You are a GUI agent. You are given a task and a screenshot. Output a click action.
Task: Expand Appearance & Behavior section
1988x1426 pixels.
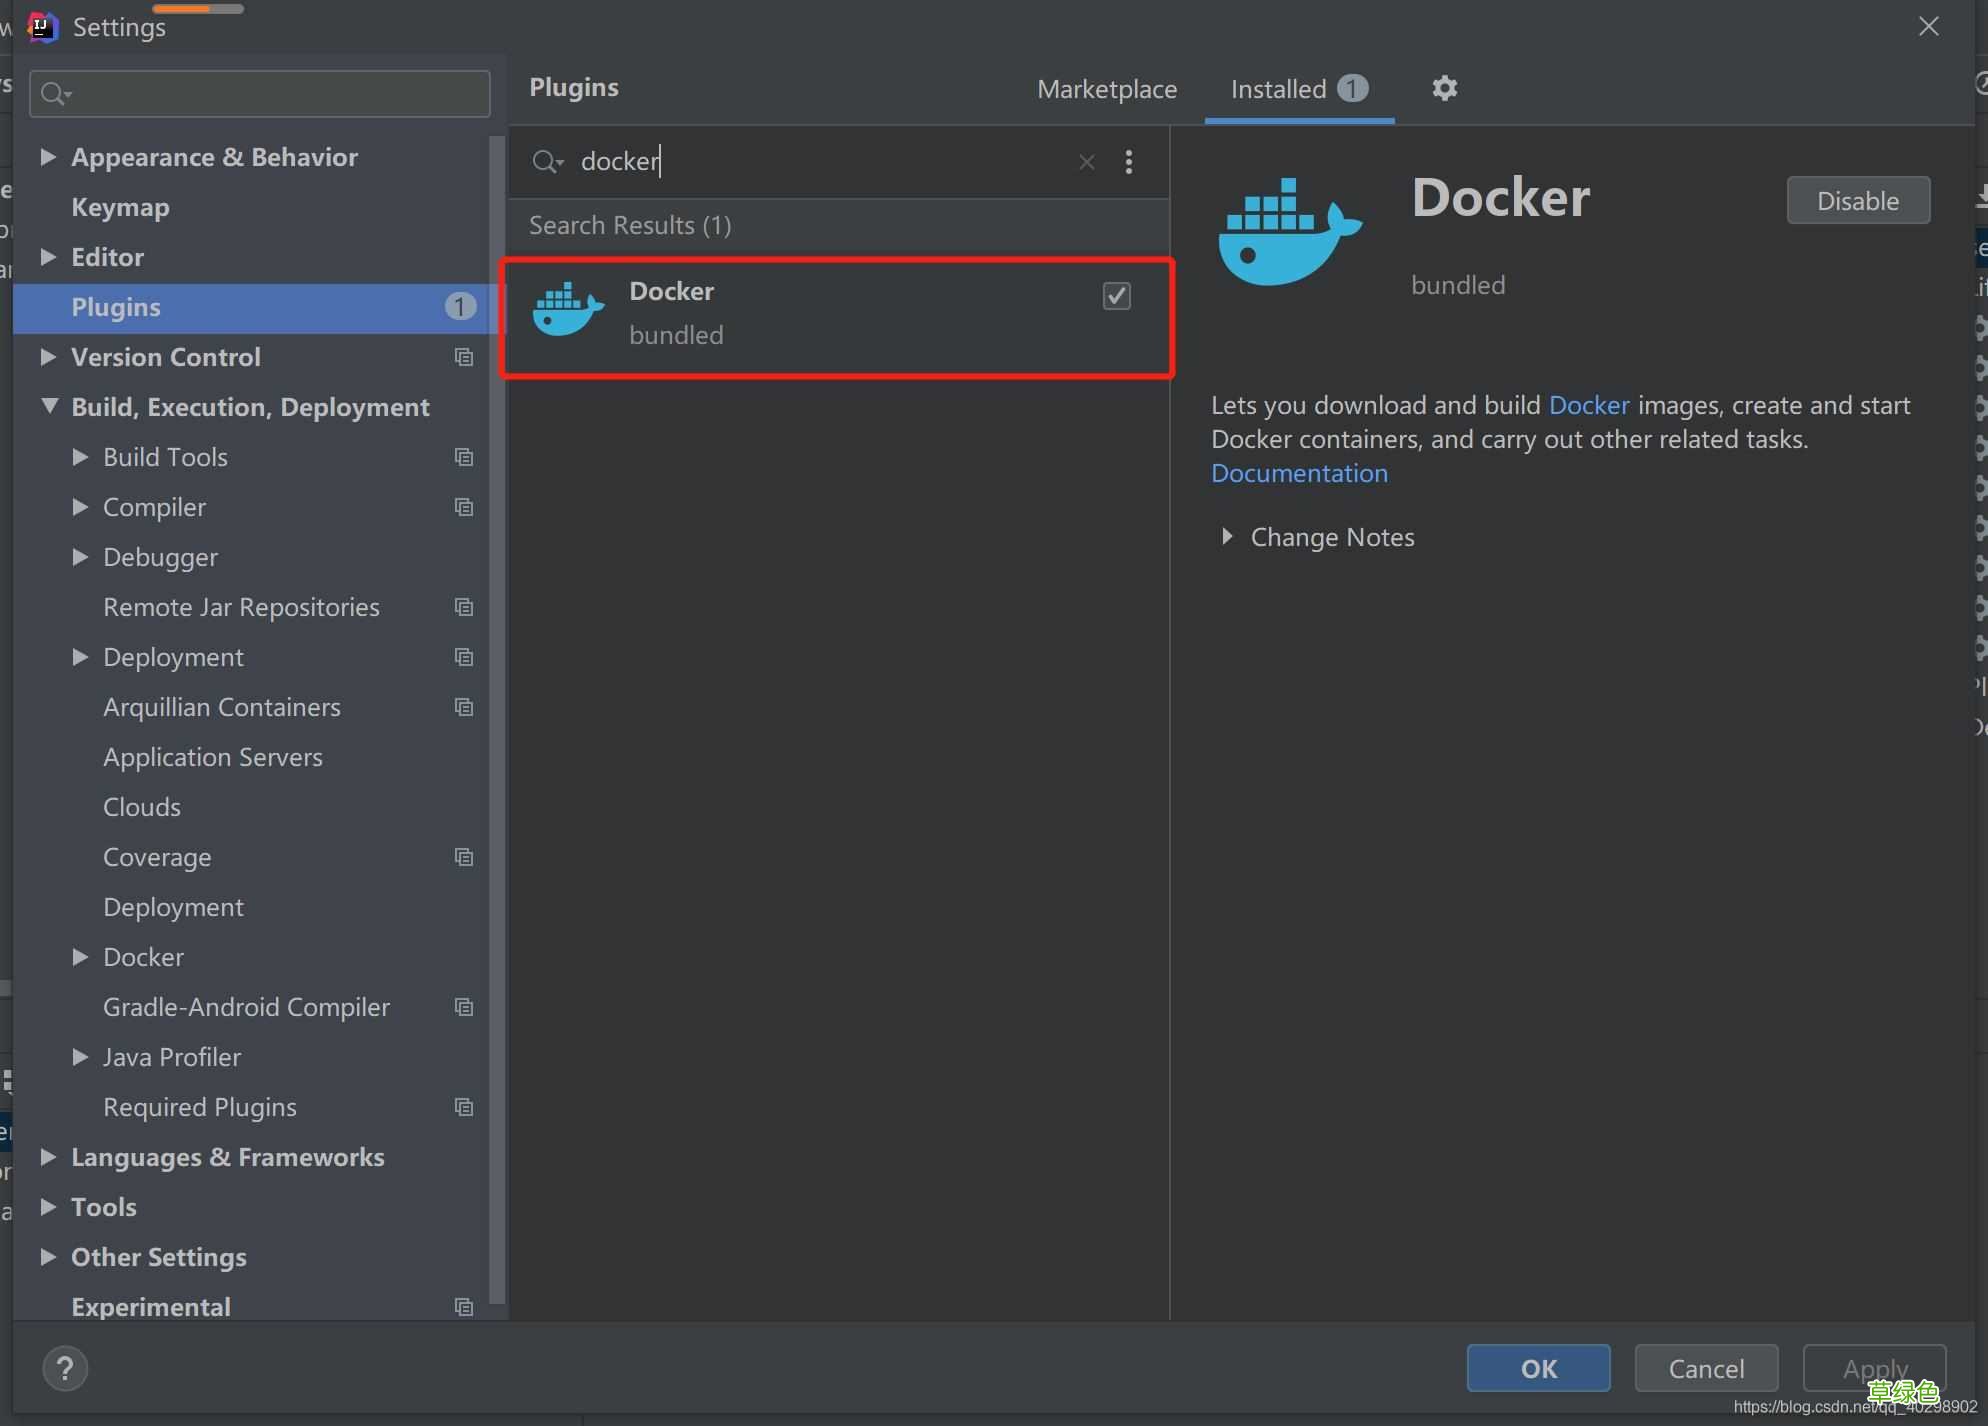[47, 157]
